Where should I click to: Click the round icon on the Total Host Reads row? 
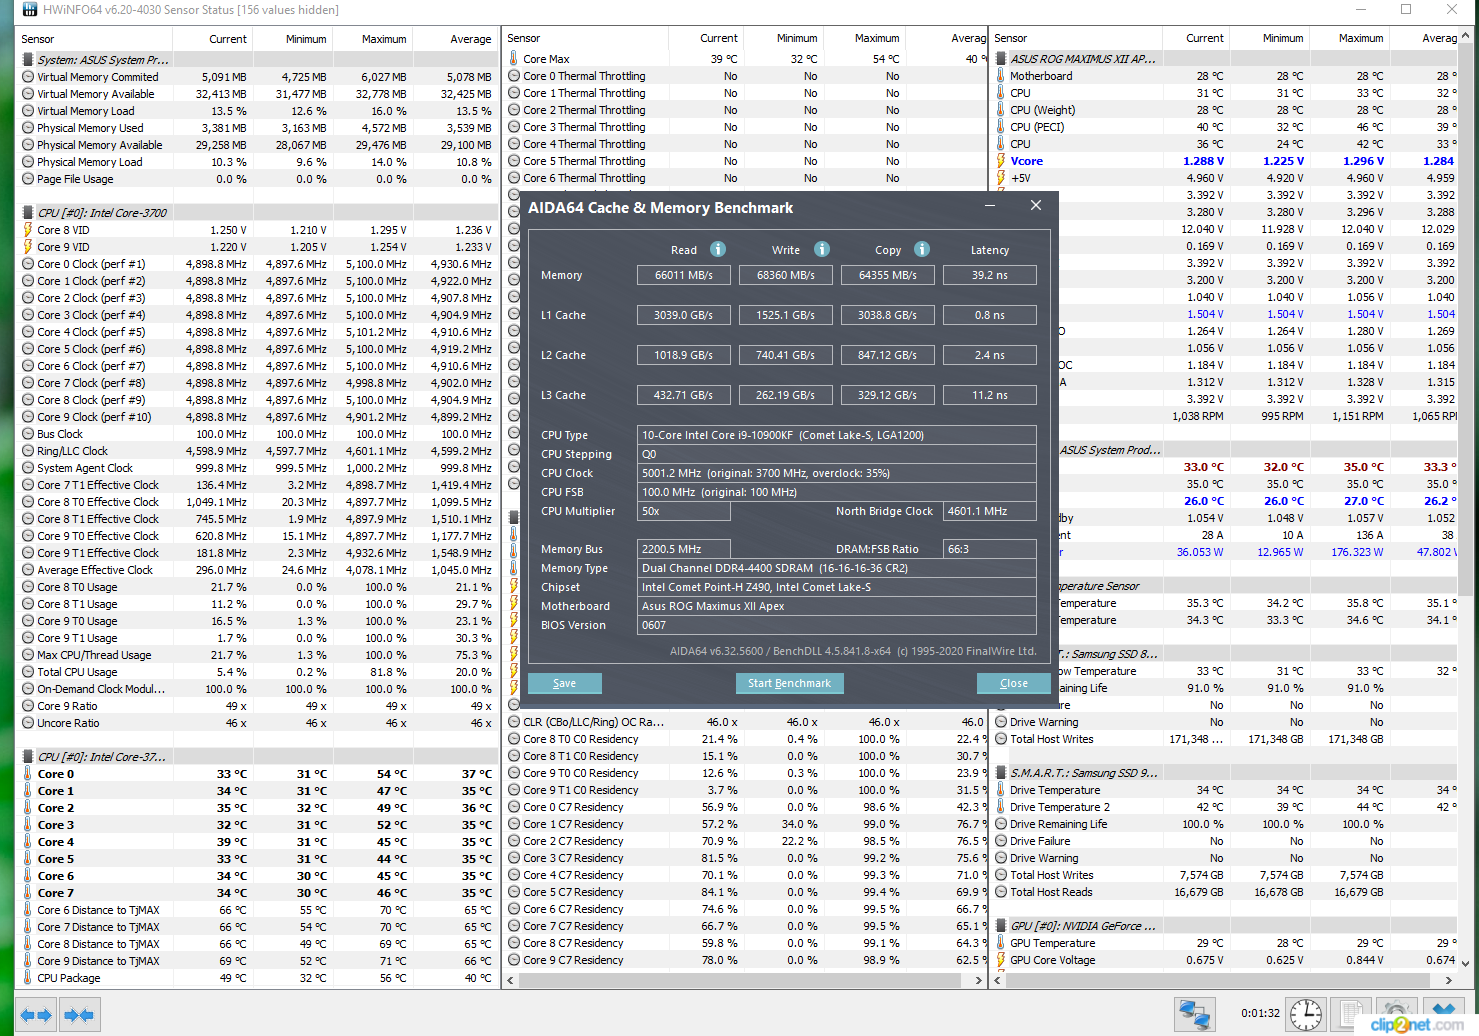tap(1001, 892)
